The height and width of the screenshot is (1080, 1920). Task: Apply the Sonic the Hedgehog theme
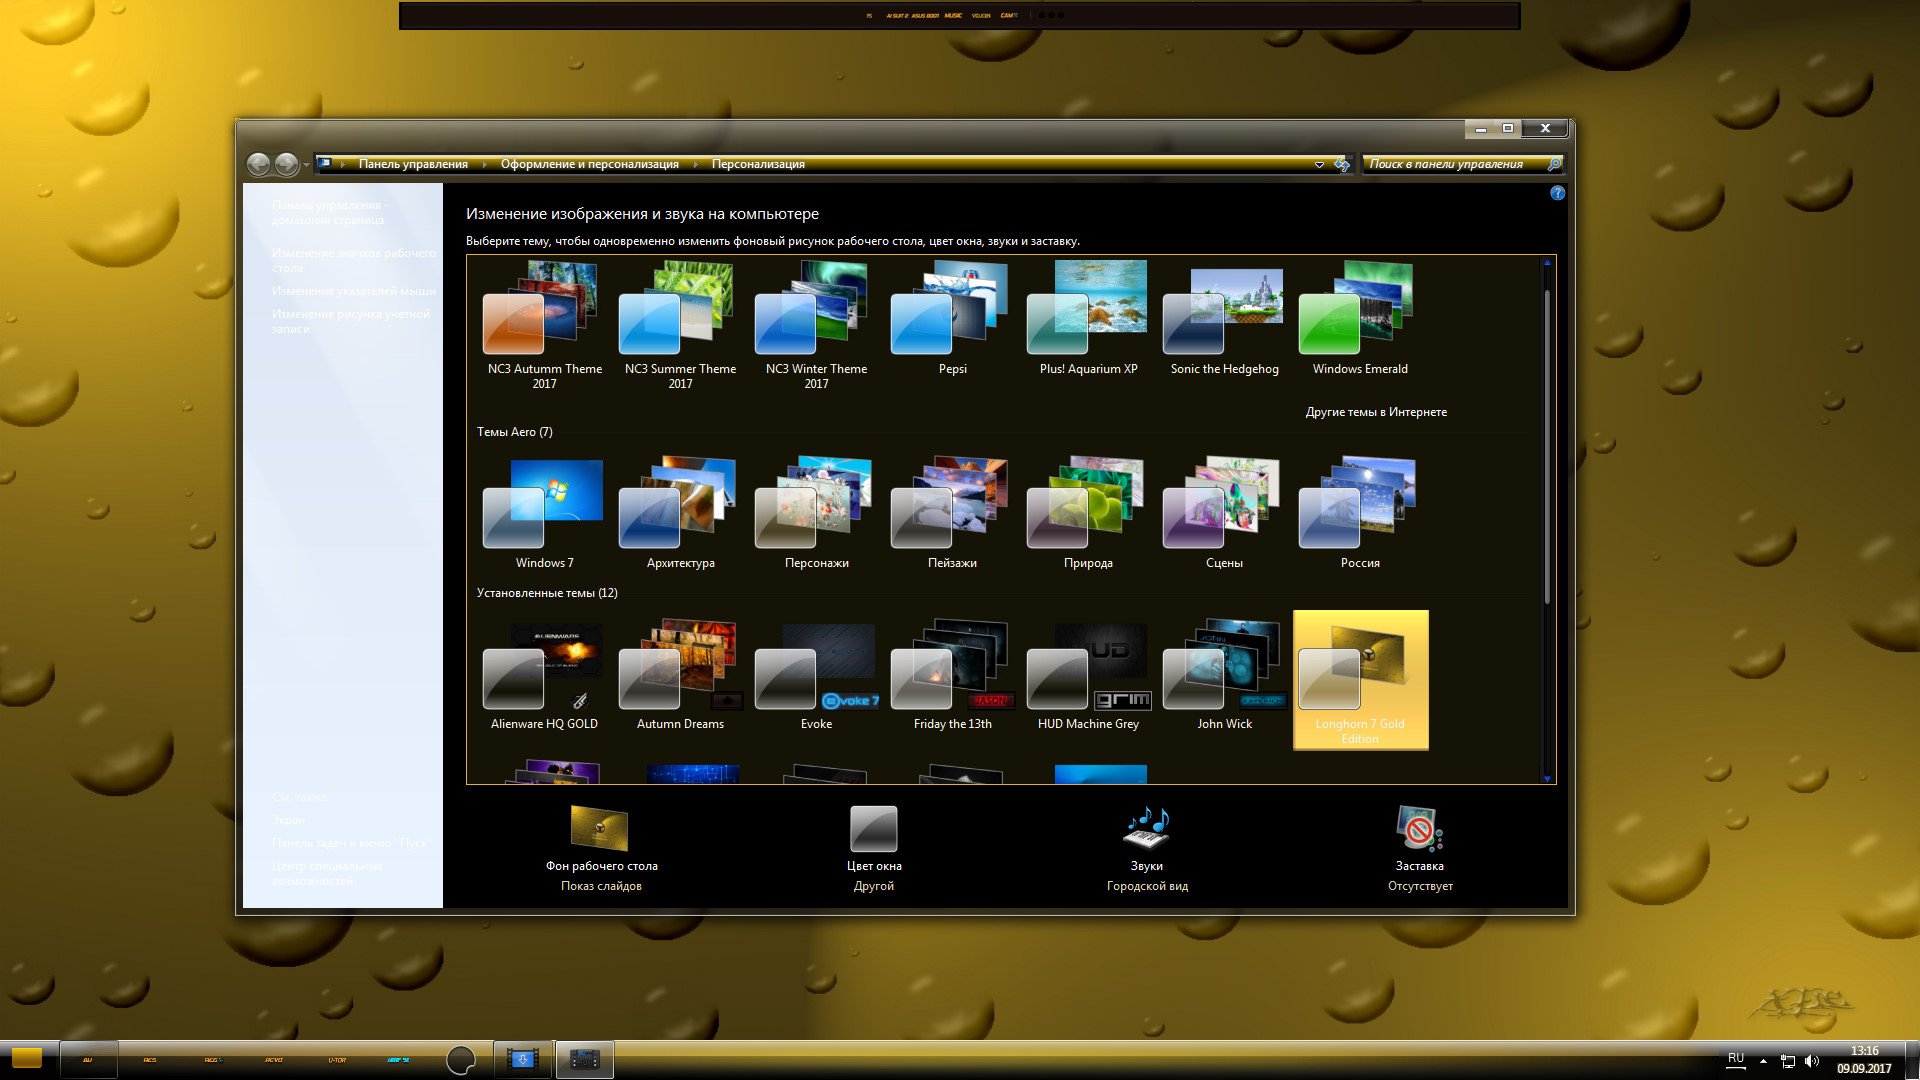tap(1224, 320)
